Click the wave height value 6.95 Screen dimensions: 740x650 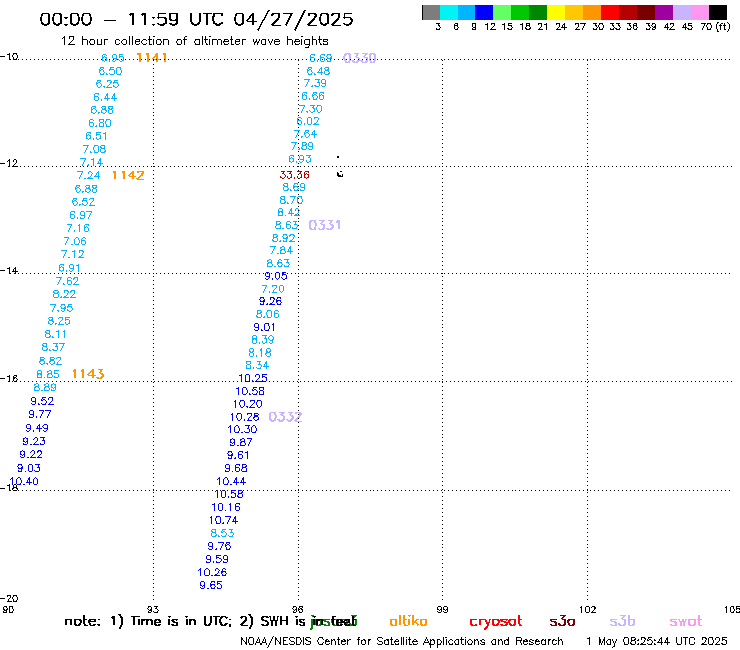pos(113,58)
